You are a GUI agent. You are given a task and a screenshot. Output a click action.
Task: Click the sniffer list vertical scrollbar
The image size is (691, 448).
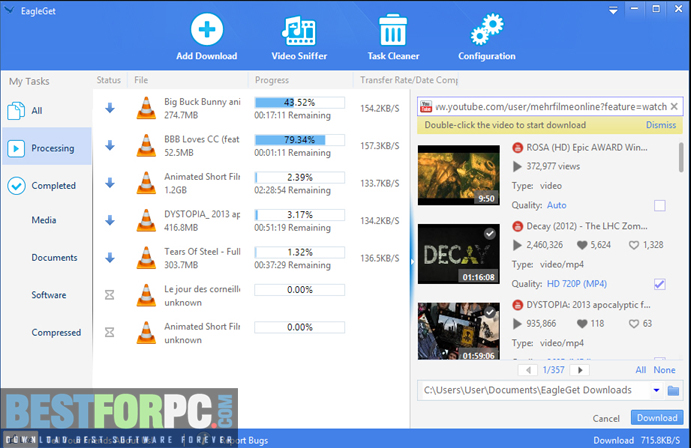[x=681, y=158]
